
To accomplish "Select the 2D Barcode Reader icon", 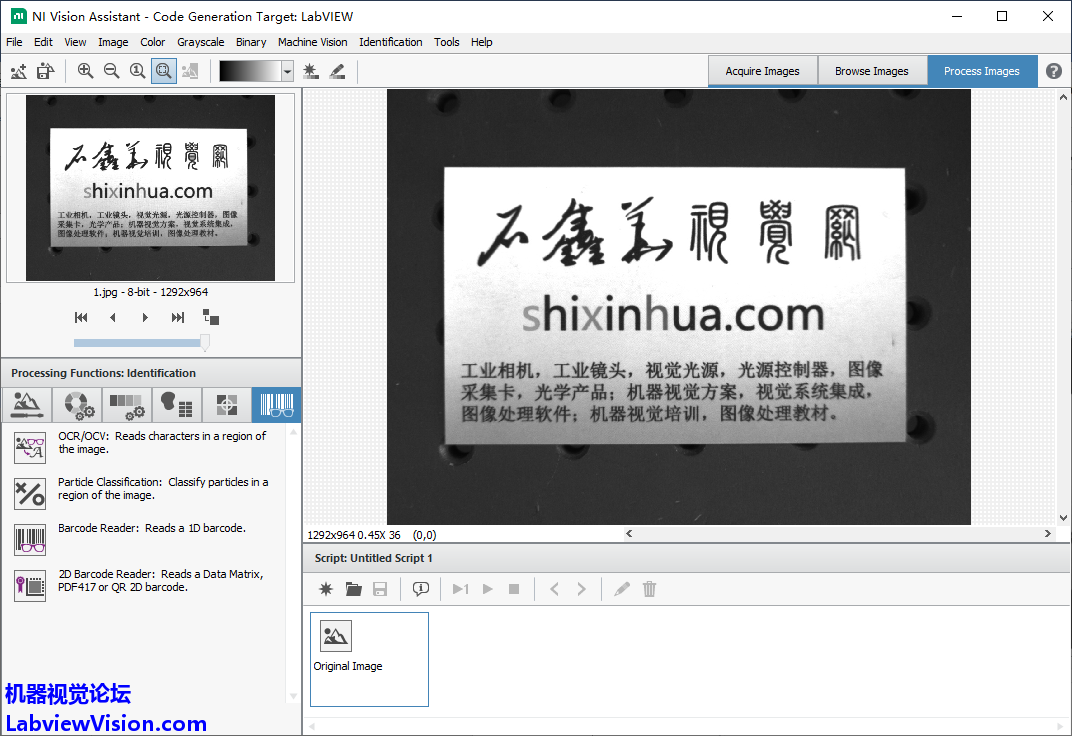I will pos(30,586).
